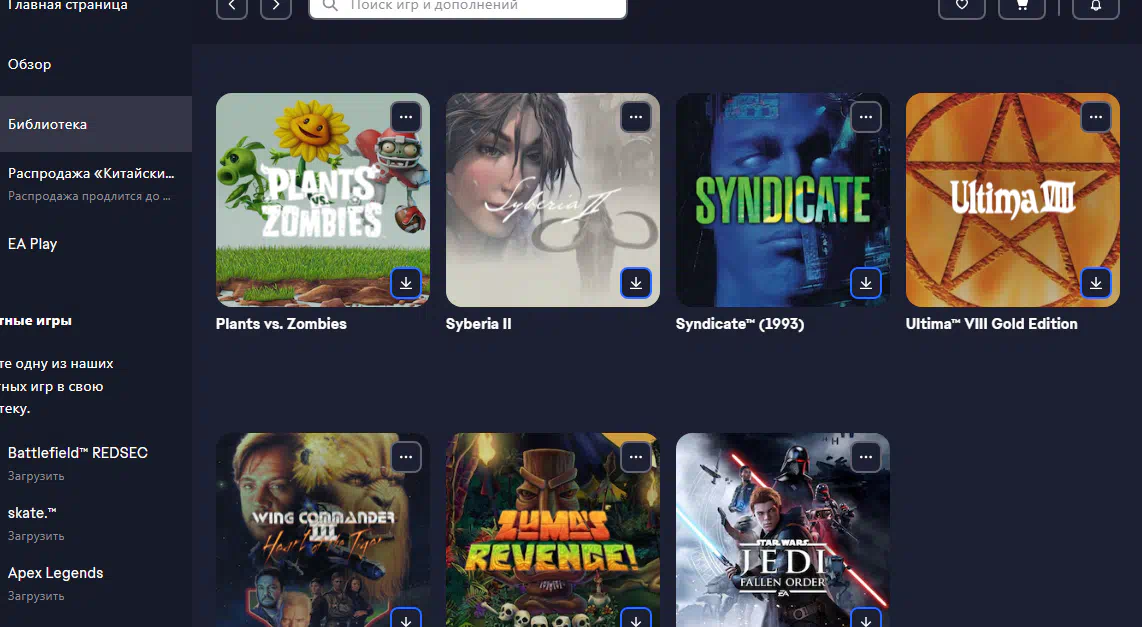Open the Wing Commander III cover thumbnail
Image resolution: width=1142 pixels, height=627 pixels.
click(322, 530)
